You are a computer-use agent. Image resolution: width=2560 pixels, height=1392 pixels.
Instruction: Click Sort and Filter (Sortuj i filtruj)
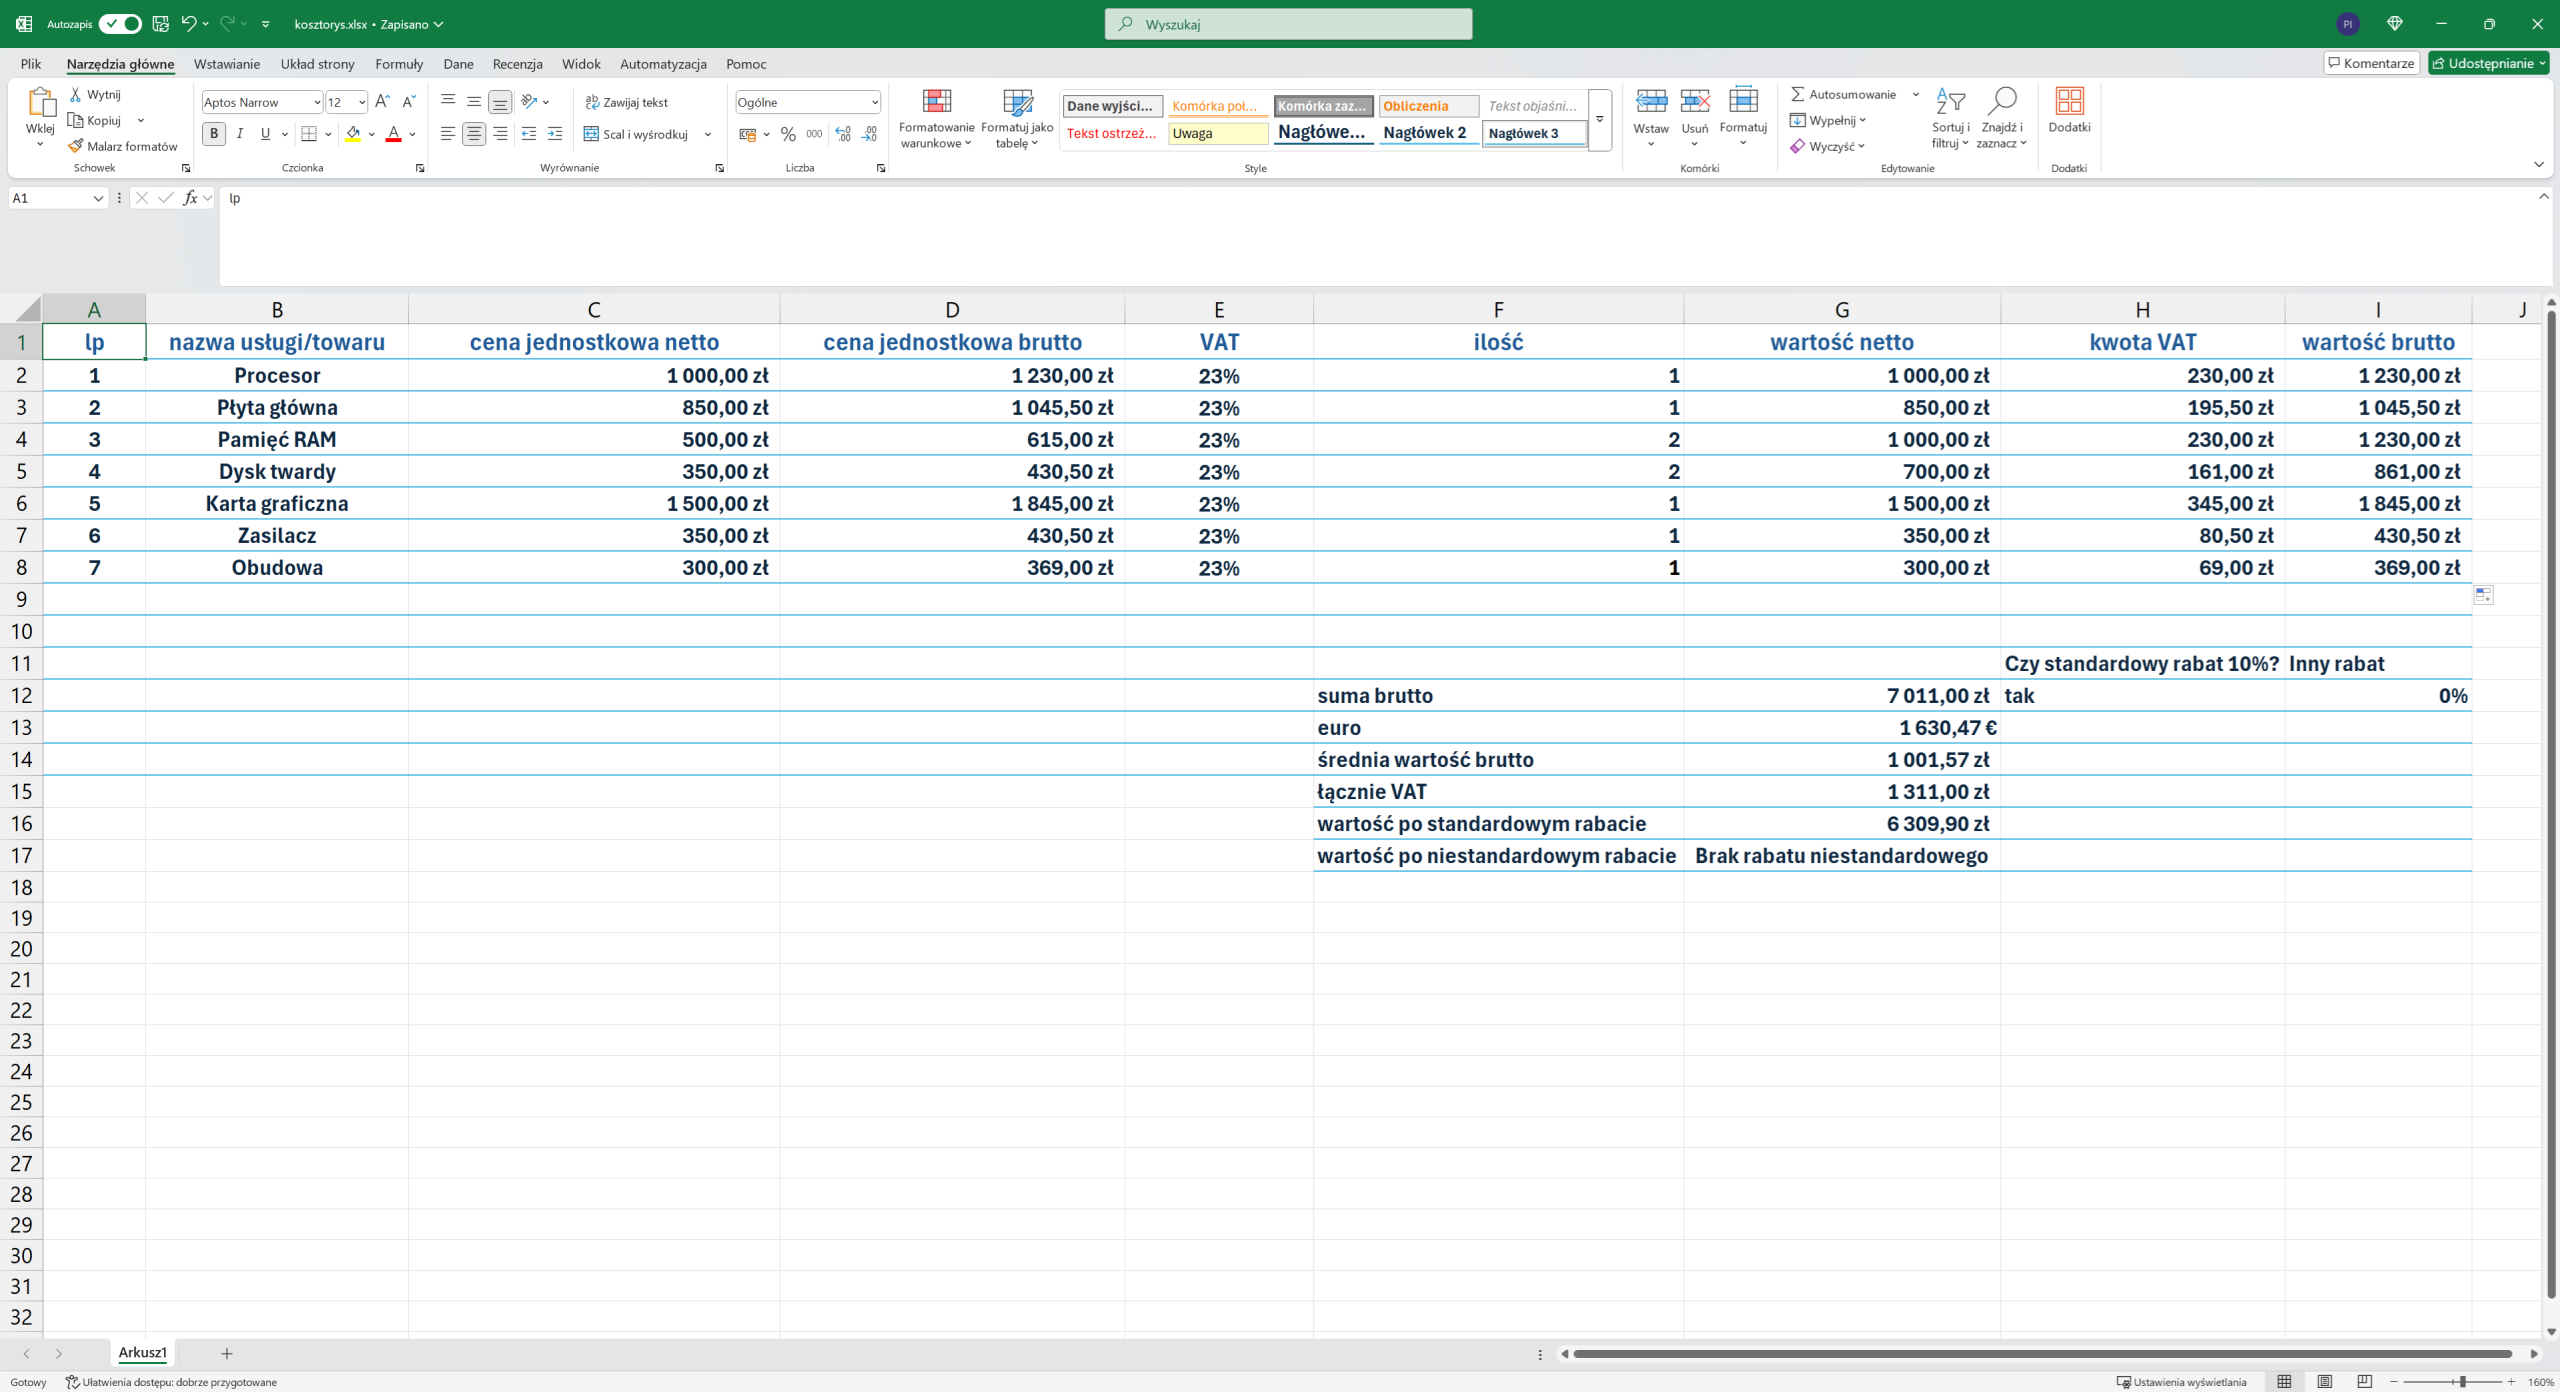(x=1950, y=118)
